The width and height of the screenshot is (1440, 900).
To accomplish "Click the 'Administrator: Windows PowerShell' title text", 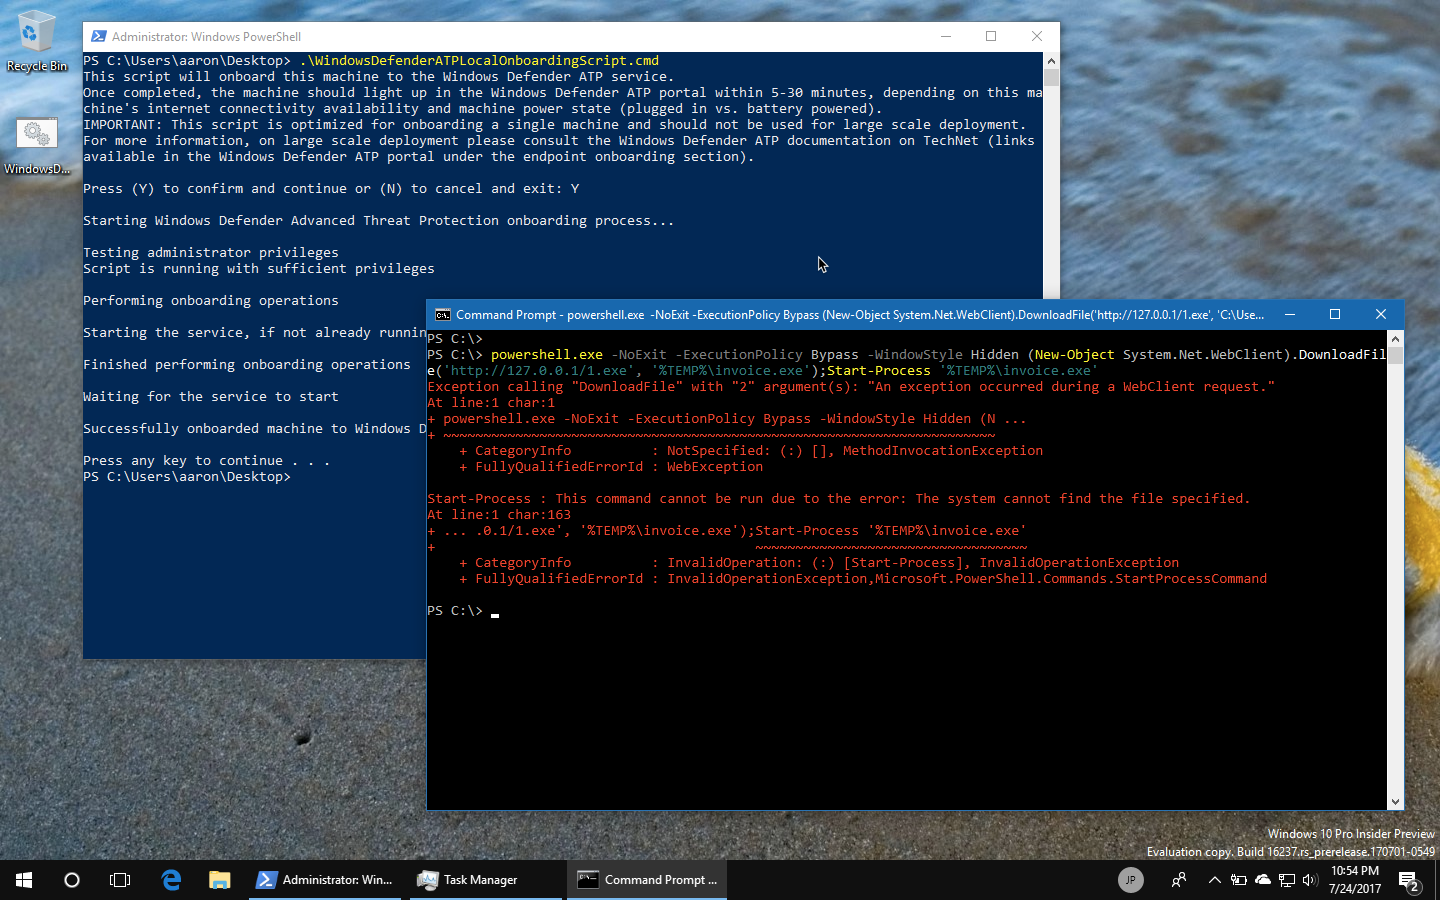I will [206, 37].
